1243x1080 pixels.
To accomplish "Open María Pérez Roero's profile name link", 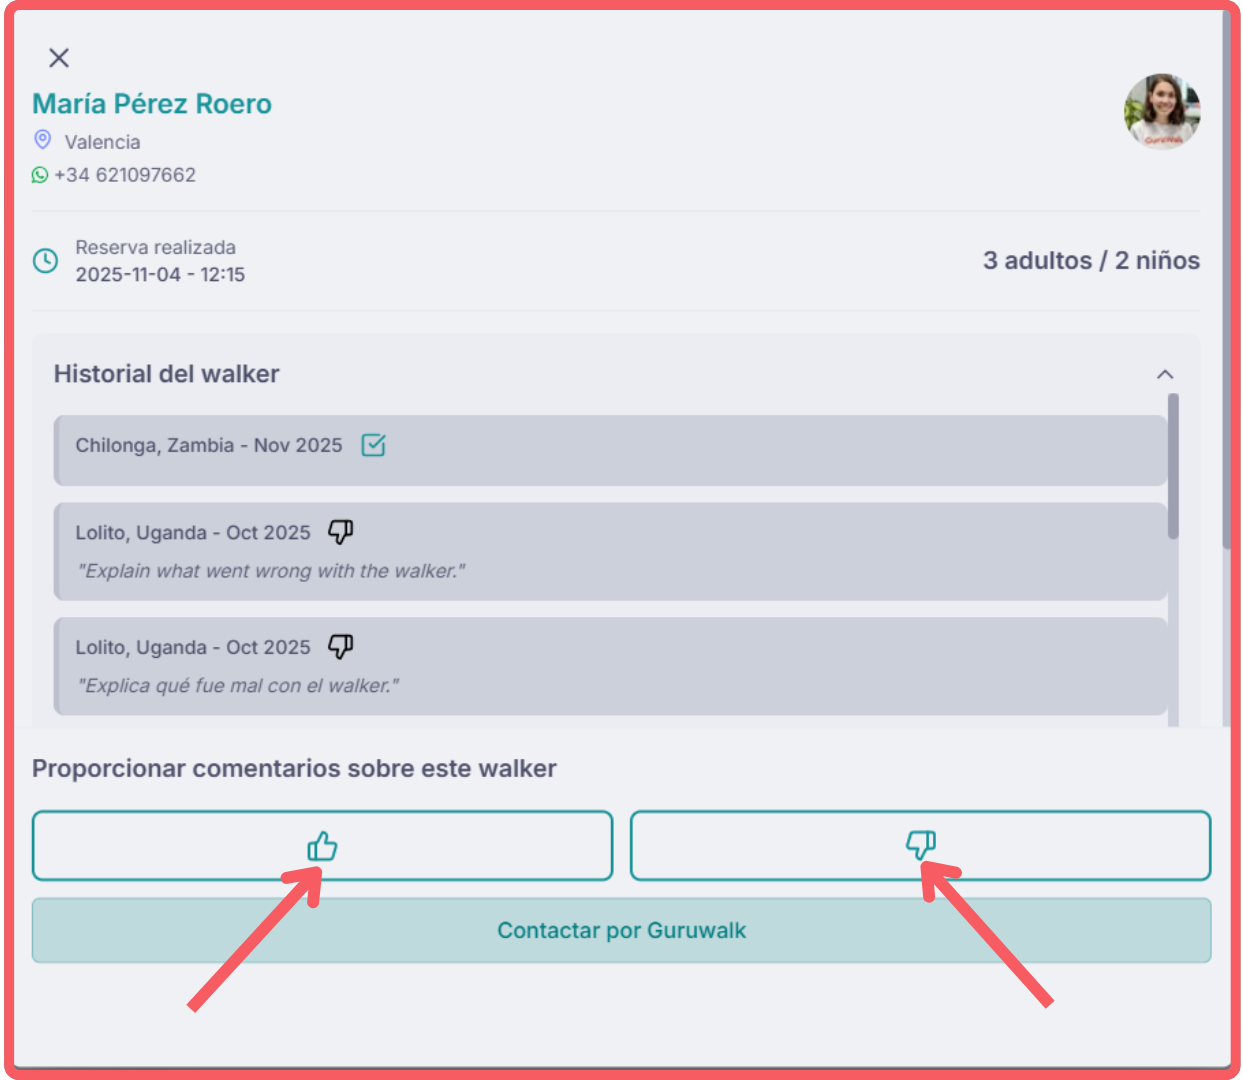I will (x=152, y=104).
